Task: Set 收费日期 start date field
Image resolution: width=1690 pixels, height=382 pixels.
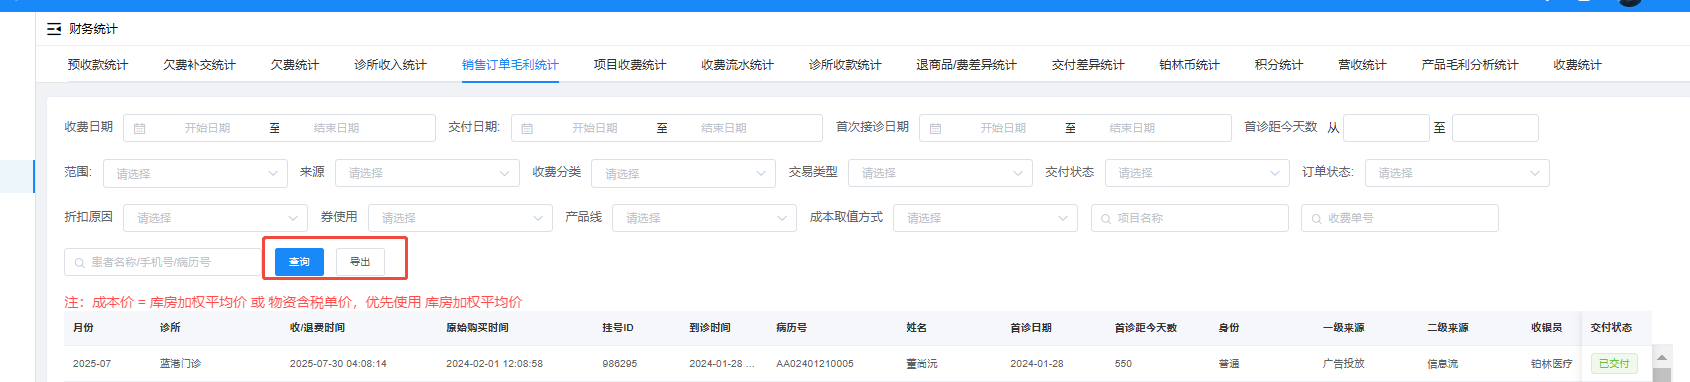Action: pos(207,129)
